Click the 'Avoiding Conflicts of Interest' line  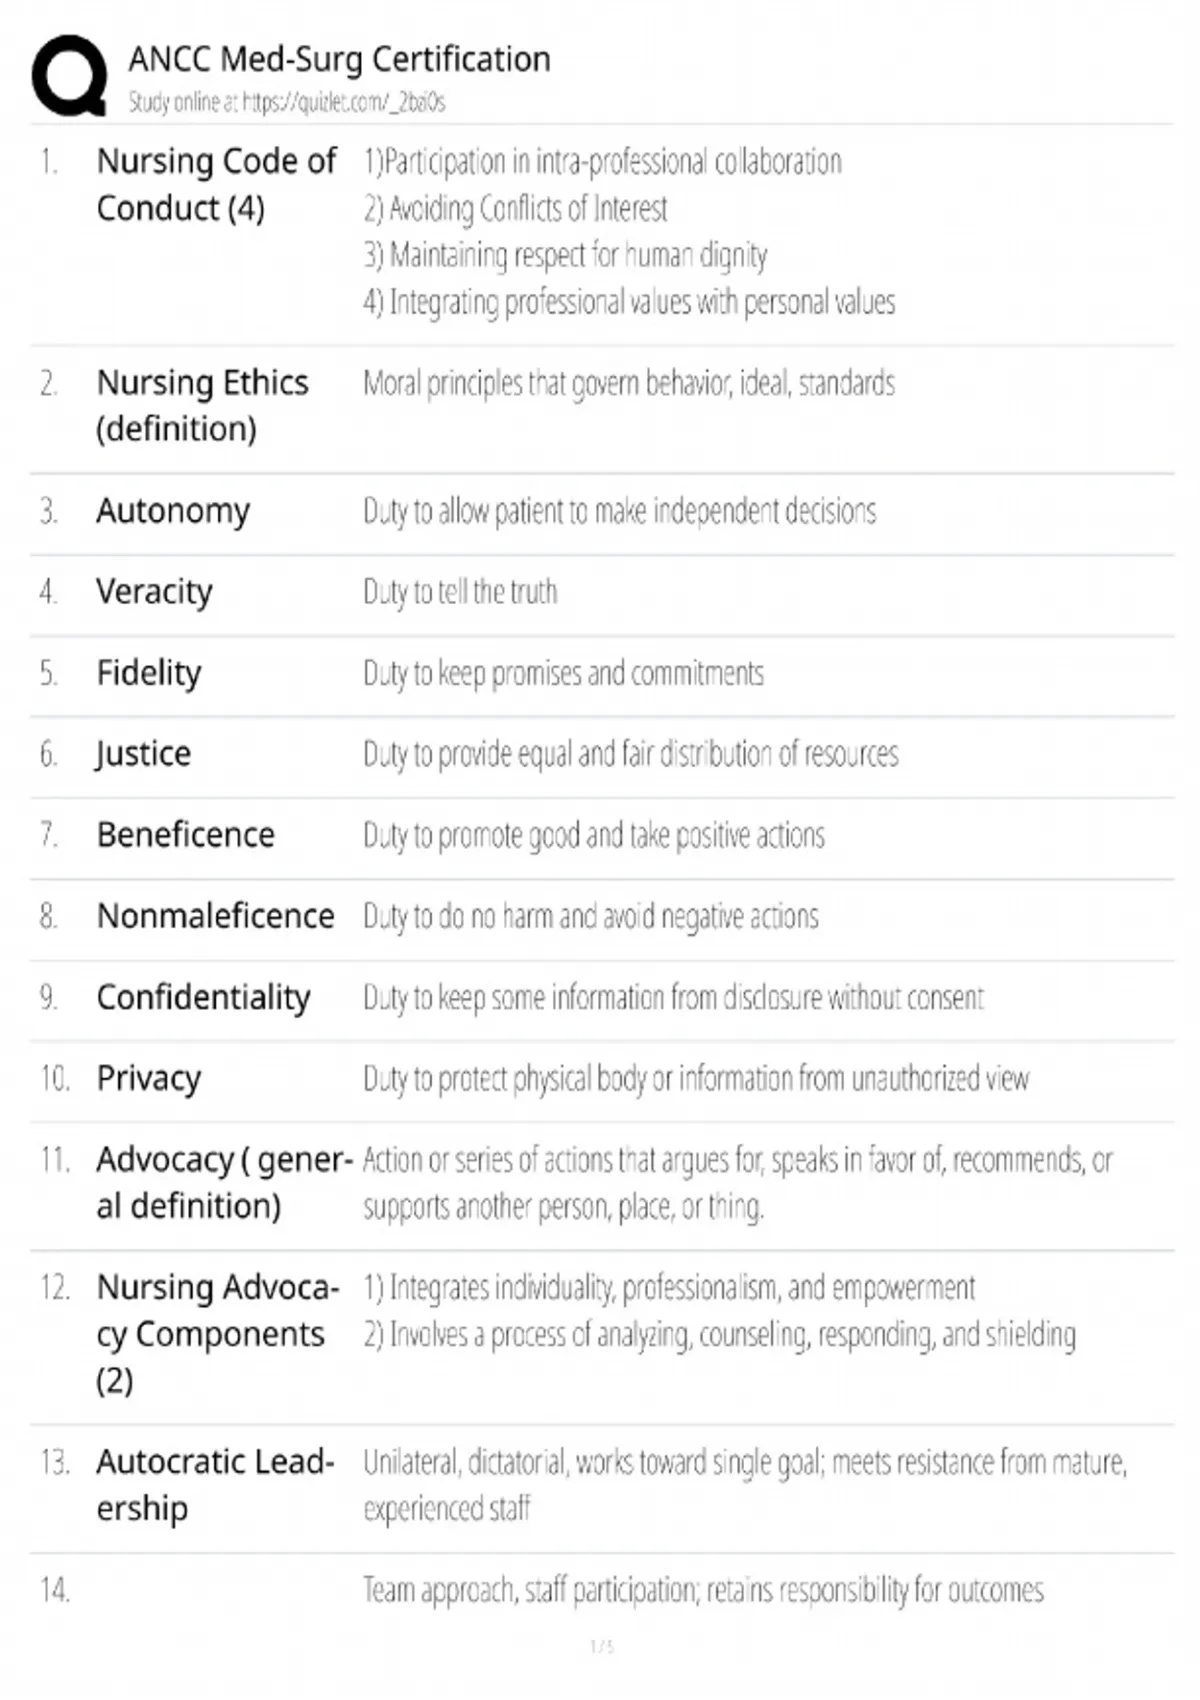point(515,209)
